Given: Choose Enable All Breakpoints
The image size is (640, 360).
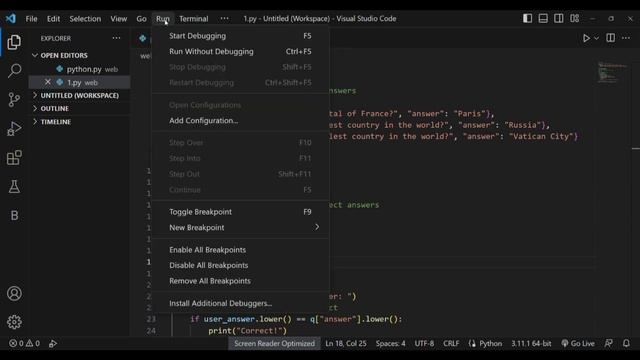Looking at the screenshot, I should (240, 249).
